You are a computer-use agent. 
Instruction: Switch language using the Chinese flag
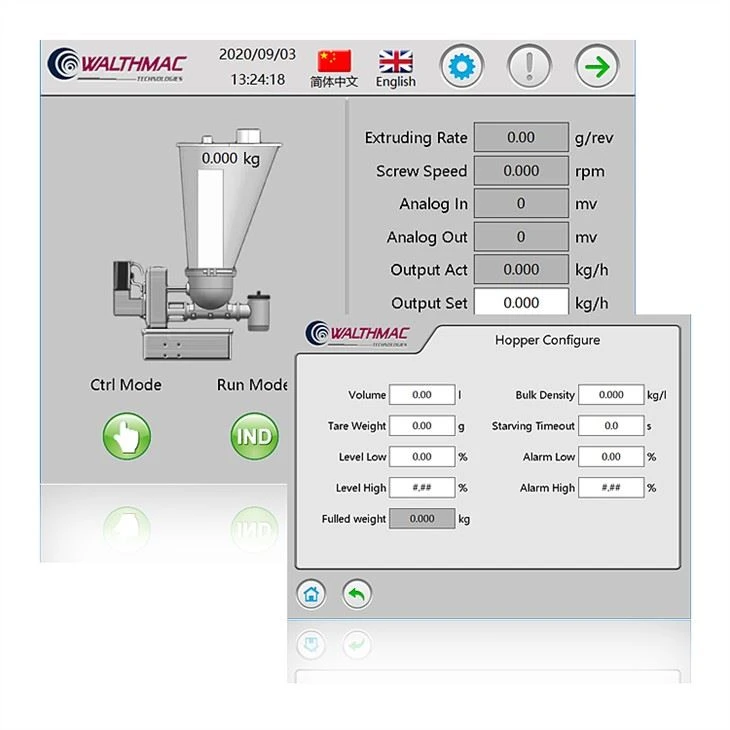(334, 61)
